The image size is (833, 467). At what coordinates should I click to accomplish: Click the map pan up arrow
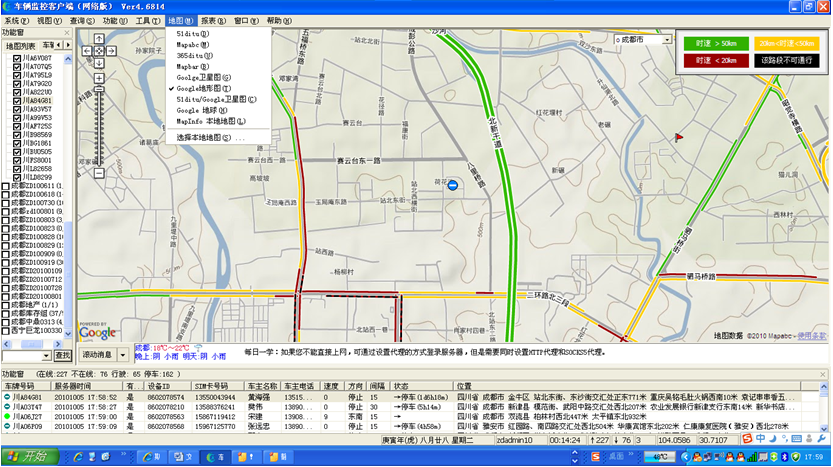[99, 39]
